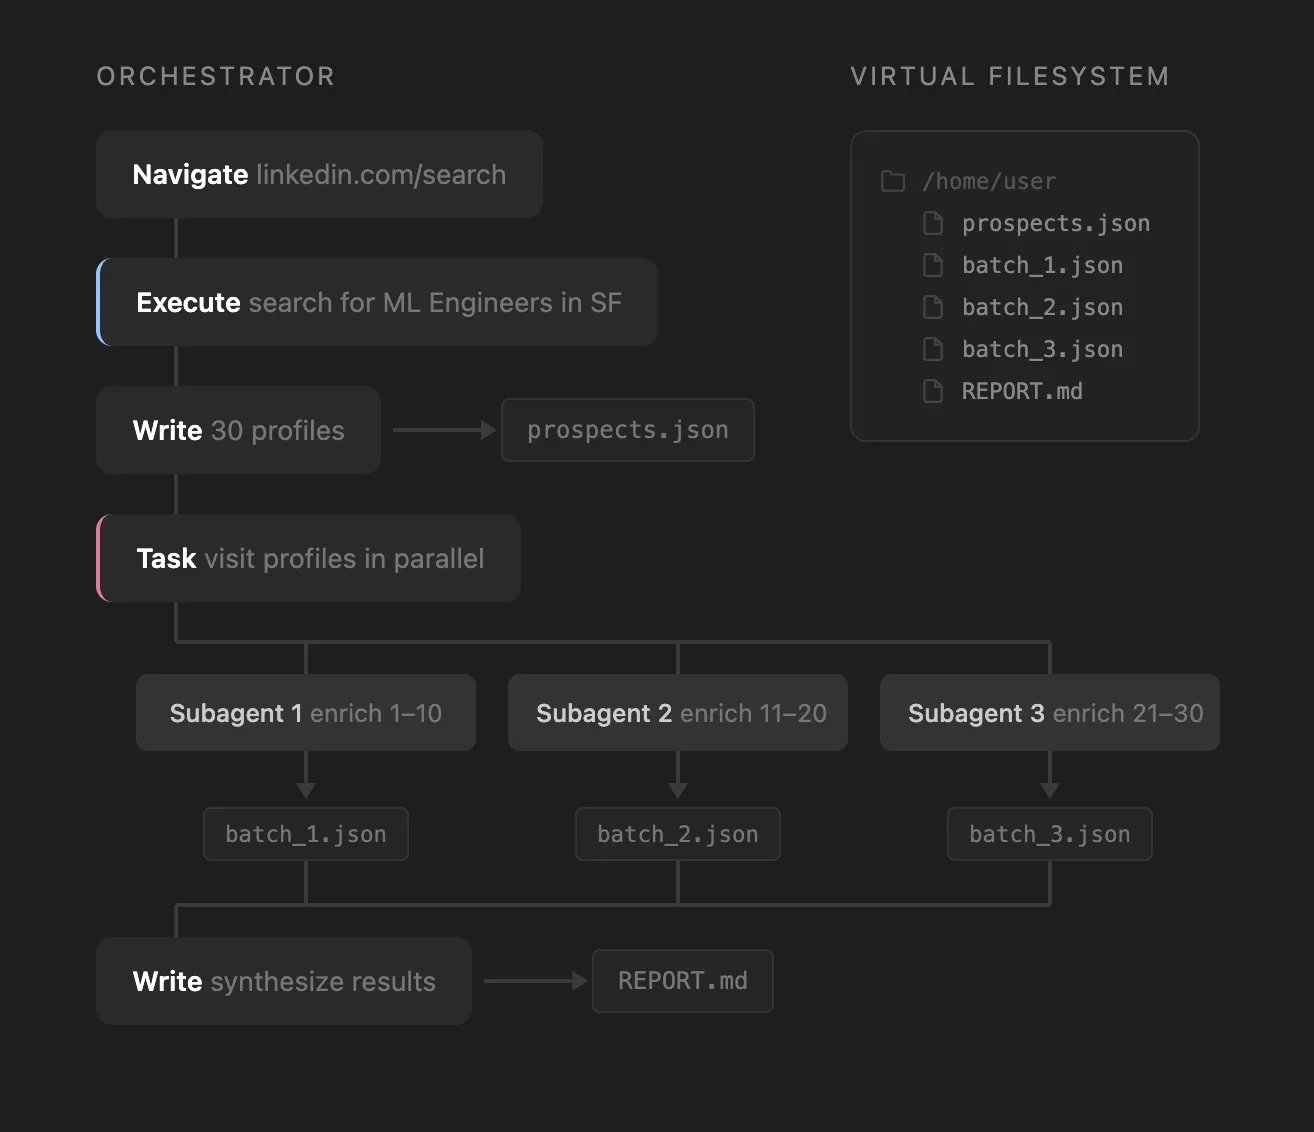
Task: Click file icon beside prospects.json in filesystem
Action: 933,223
